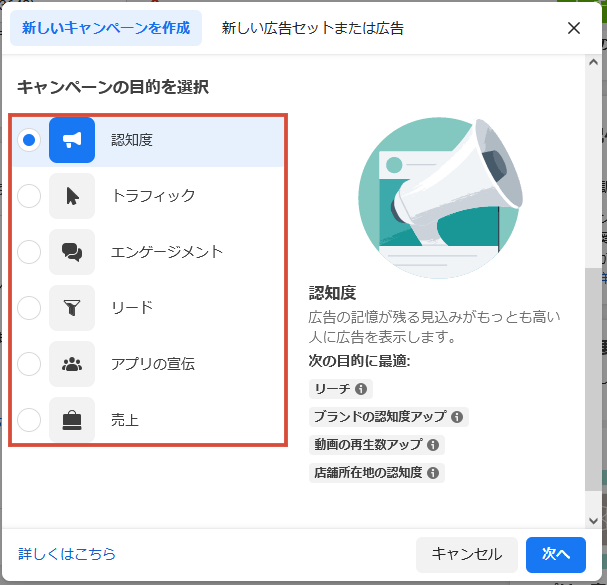607x585 pixels.
Task: Click the ブランドの認知度アップ tag
Action: pos(389,417)
